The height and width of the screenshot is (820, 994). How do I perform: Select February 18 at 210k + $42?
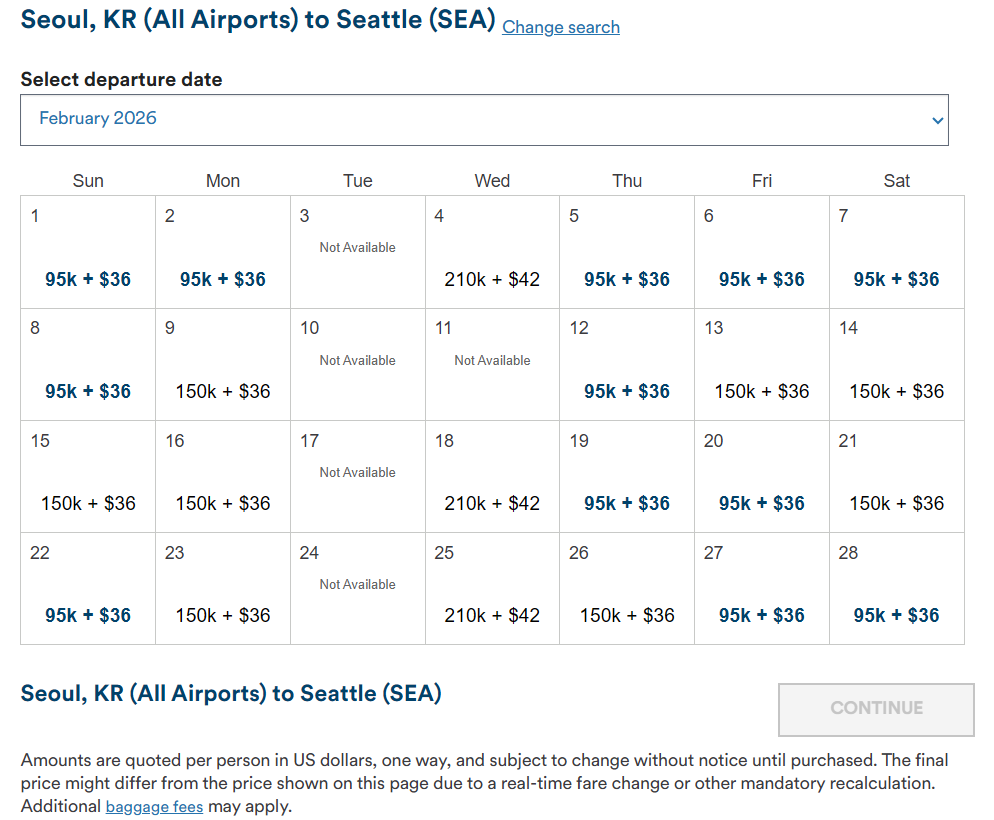pyautogui.click(x=492, y=503)
